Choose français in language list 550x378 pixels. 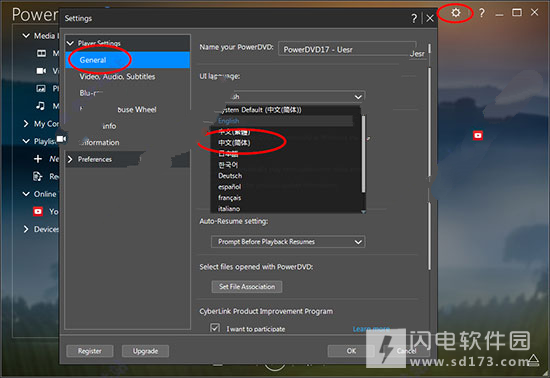click(229, 198)
